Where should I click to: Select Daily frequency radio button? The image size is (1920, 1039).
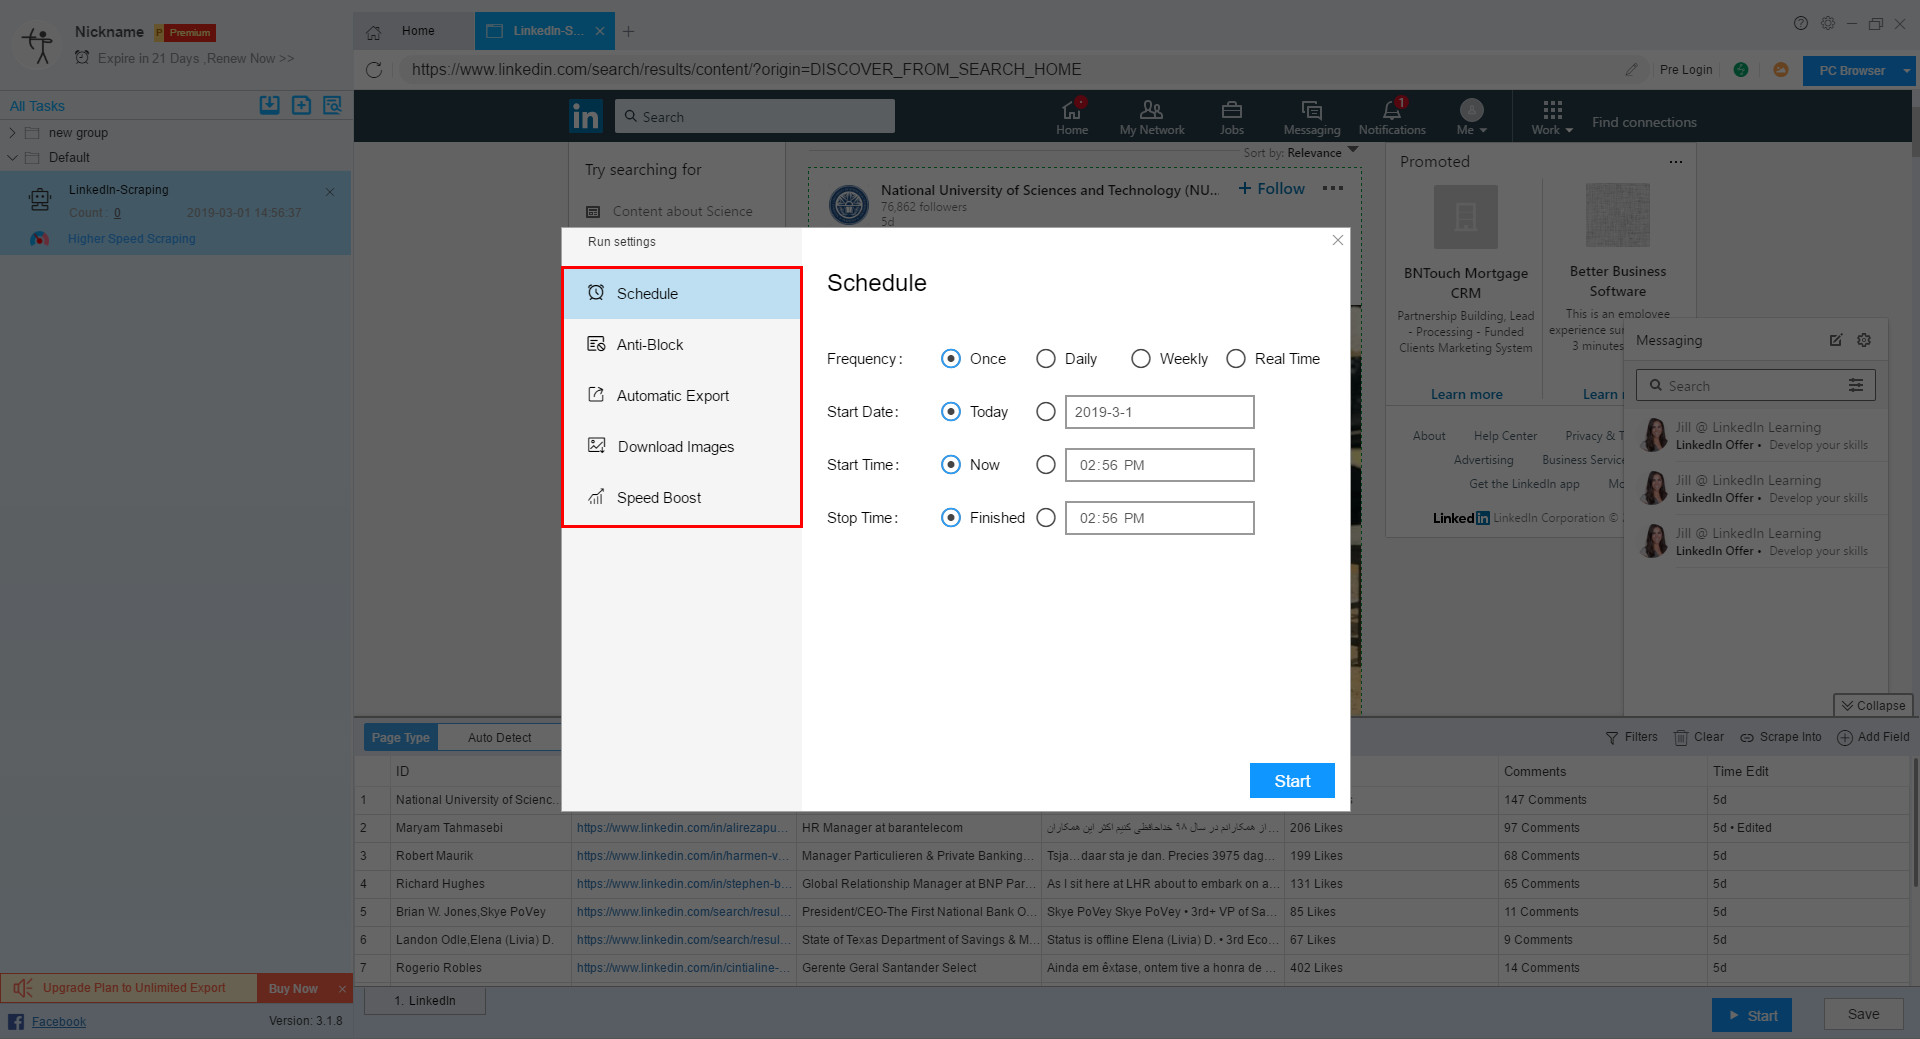point(1046,359)
